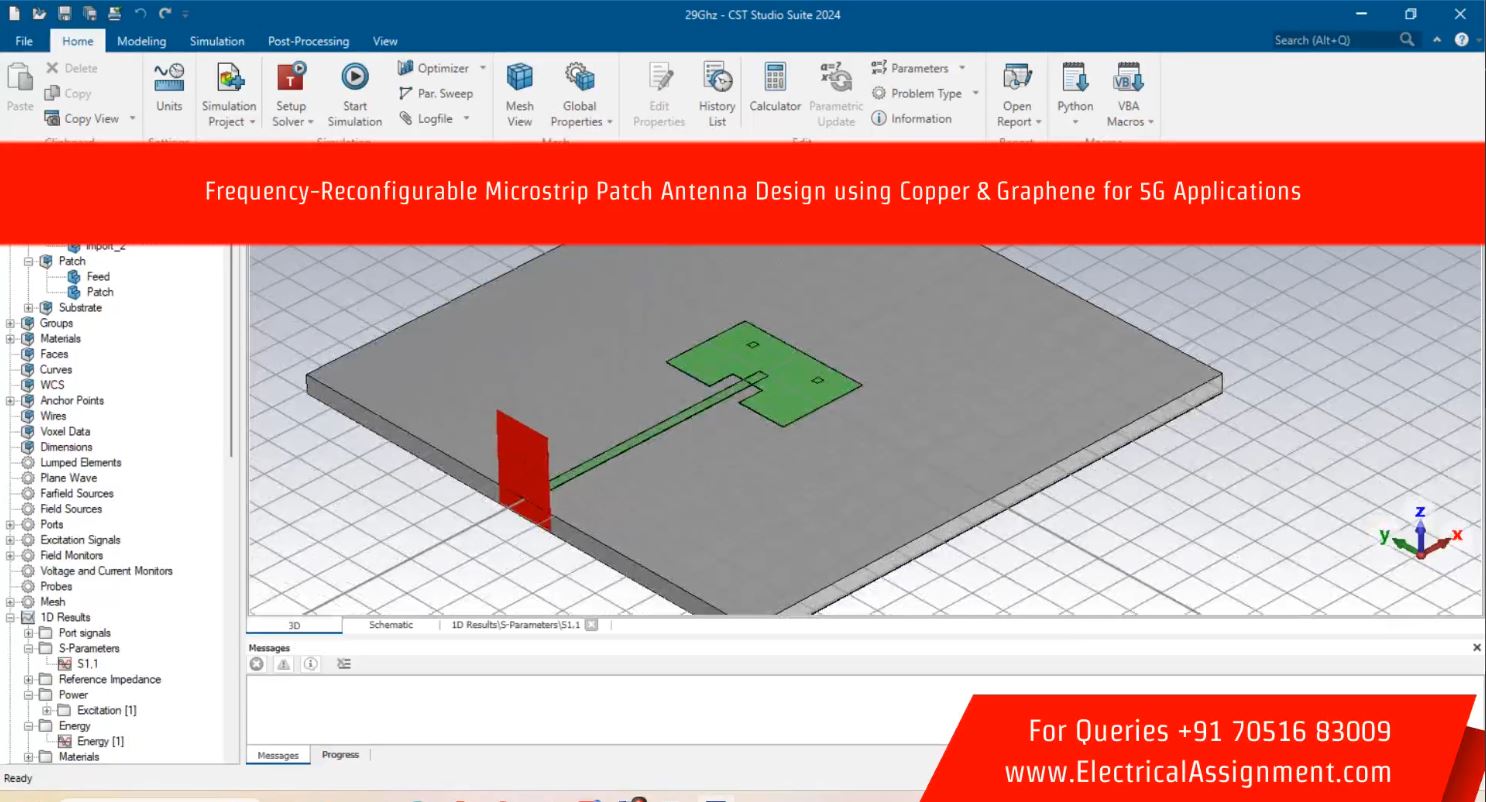Select S1,1 result in navigation tree
Screen dimensions: 1486x802
pyautogui.click(x=86, y=664)
